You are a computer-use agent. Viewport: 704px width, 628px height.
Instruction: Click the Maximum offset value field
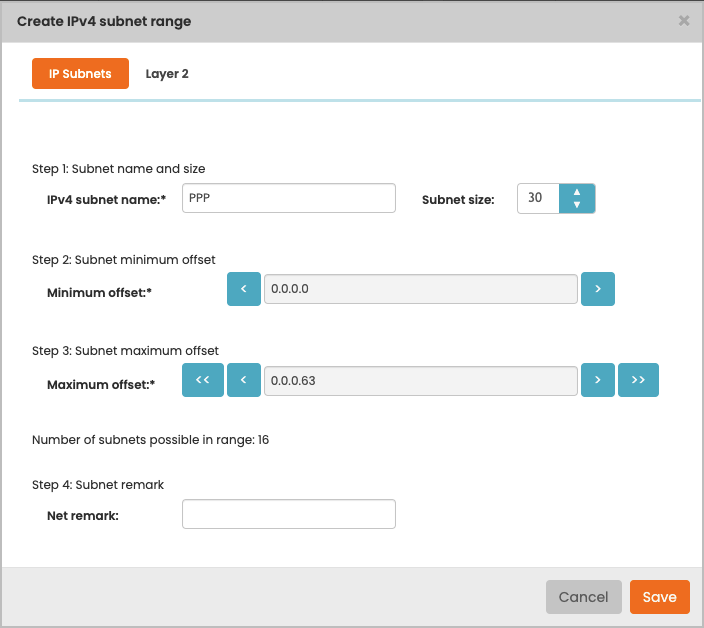coord(421,381)
